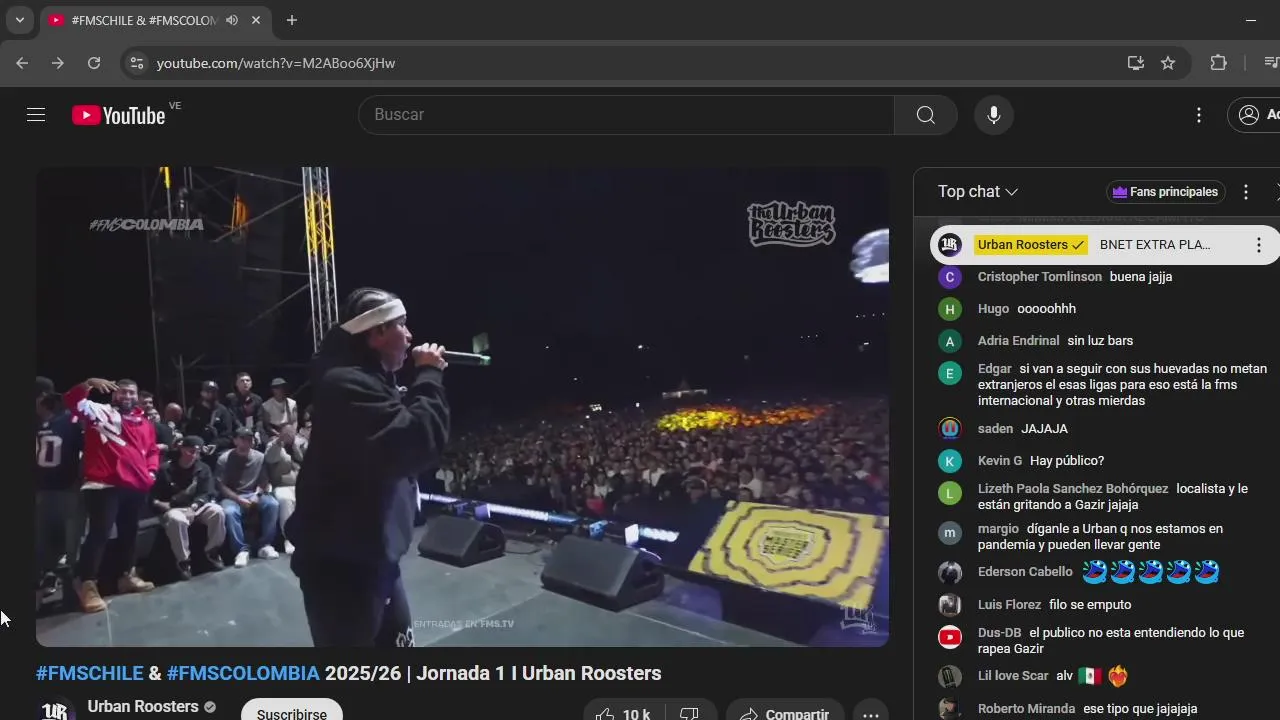This screenshot has height=720, width=1280.
Task: Open the tab search dropdown arrow
Action: point(19,20)
